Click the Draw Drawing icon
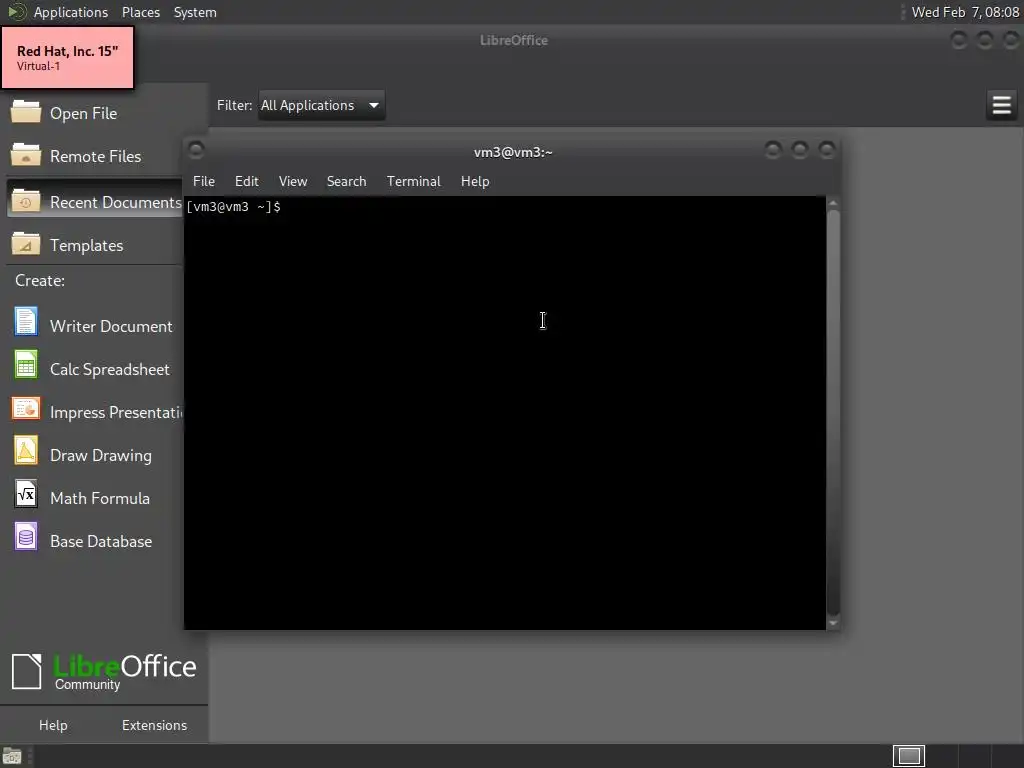 tap(25, 451)
